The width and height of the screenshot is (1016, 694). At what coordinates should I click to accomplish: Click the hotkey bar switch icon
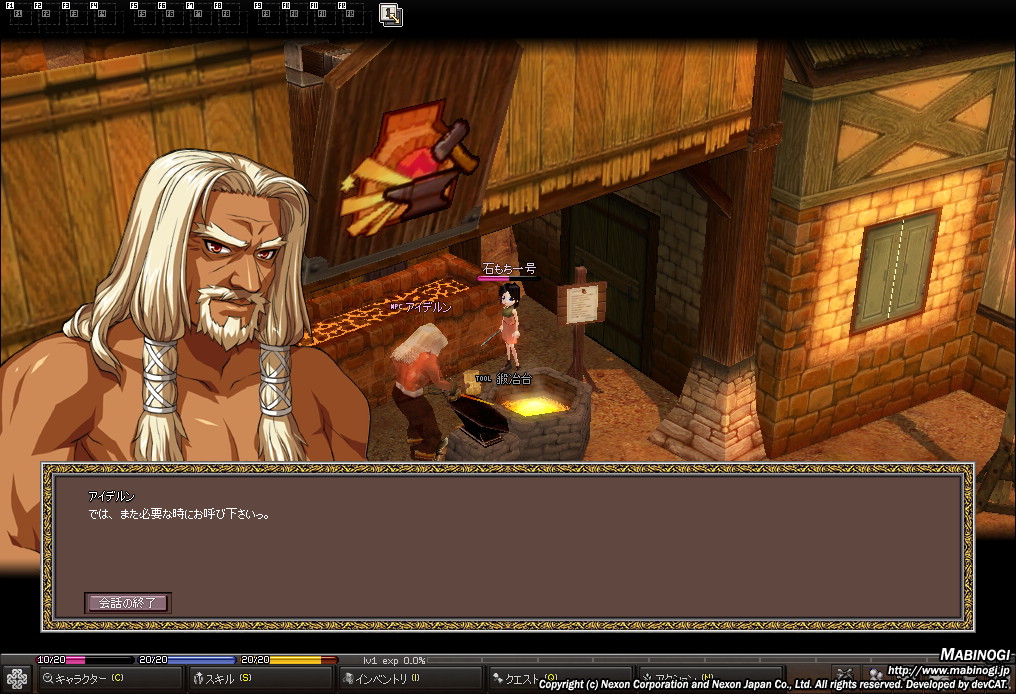(391, 15)
